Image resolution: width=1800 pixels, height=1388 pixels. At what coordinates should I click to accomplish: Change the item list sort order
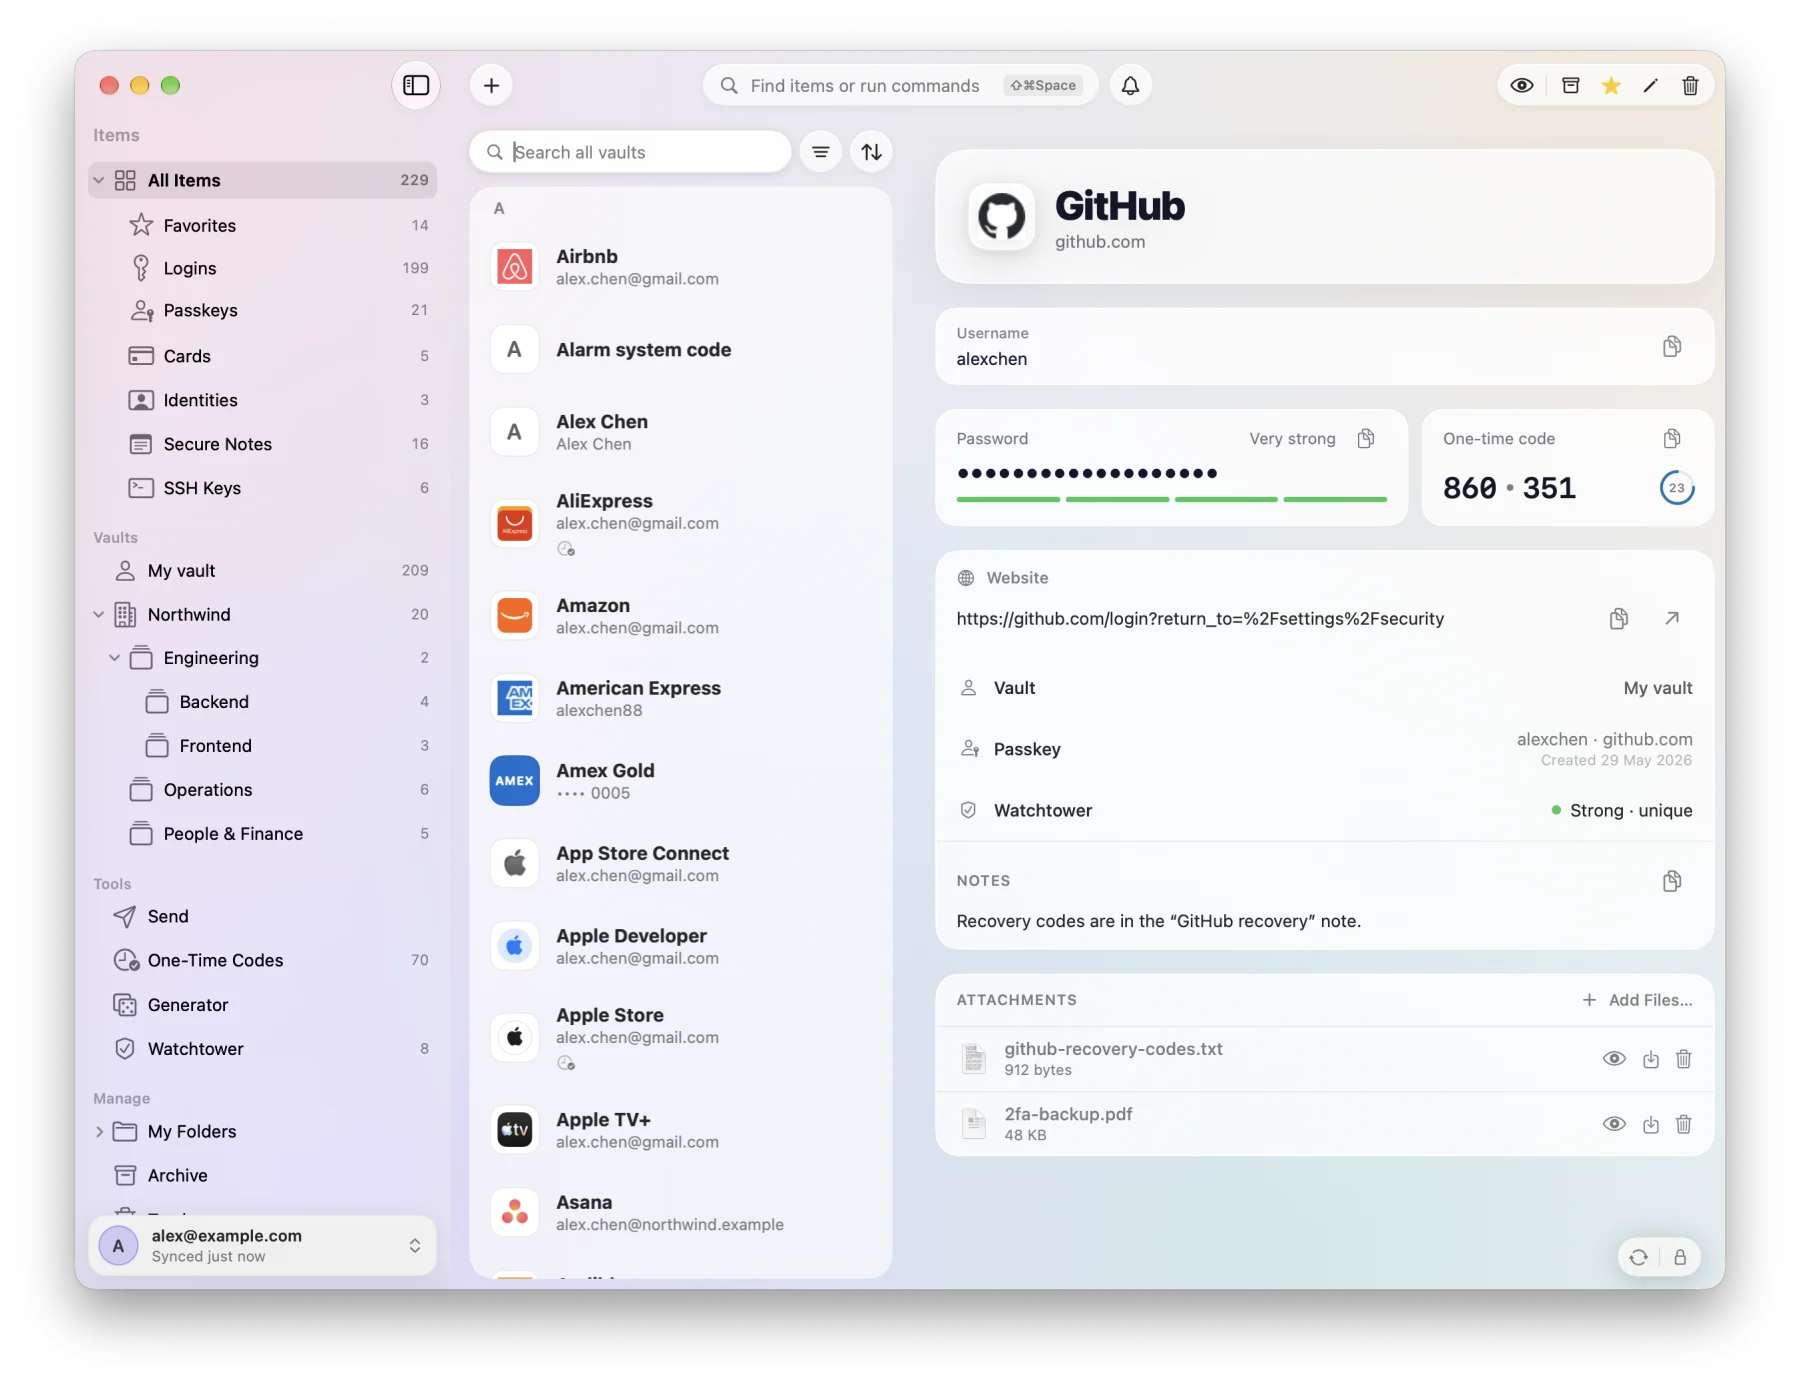872,152
